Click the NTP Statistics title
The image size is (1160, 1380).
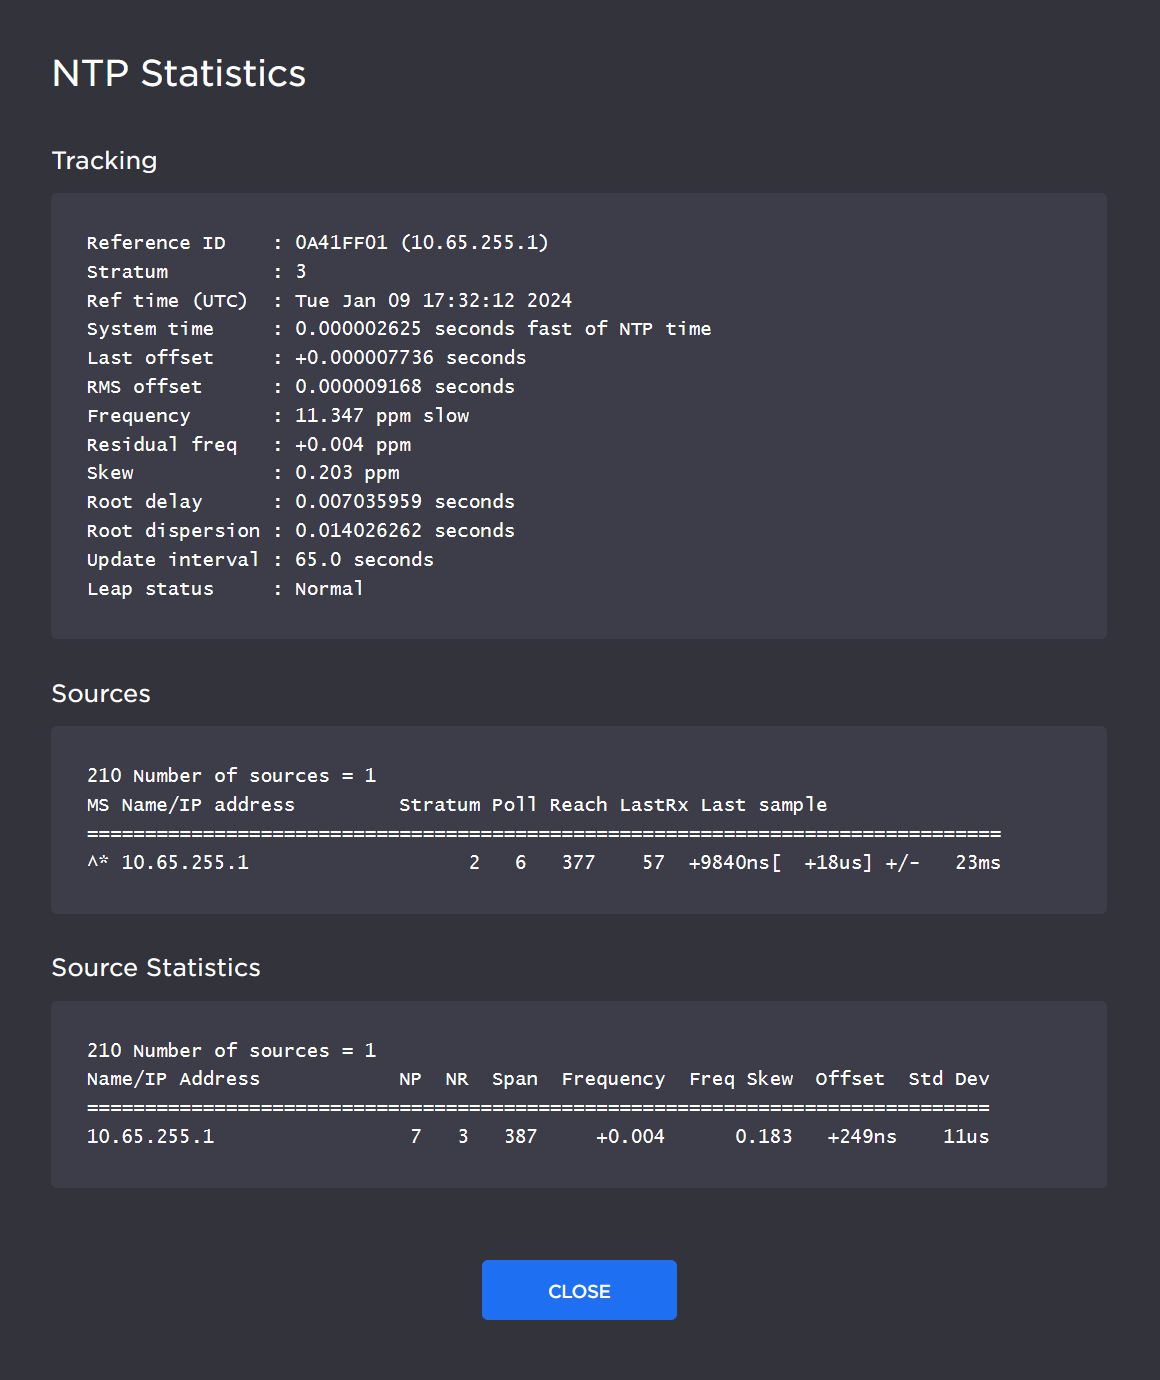[179, 74]
